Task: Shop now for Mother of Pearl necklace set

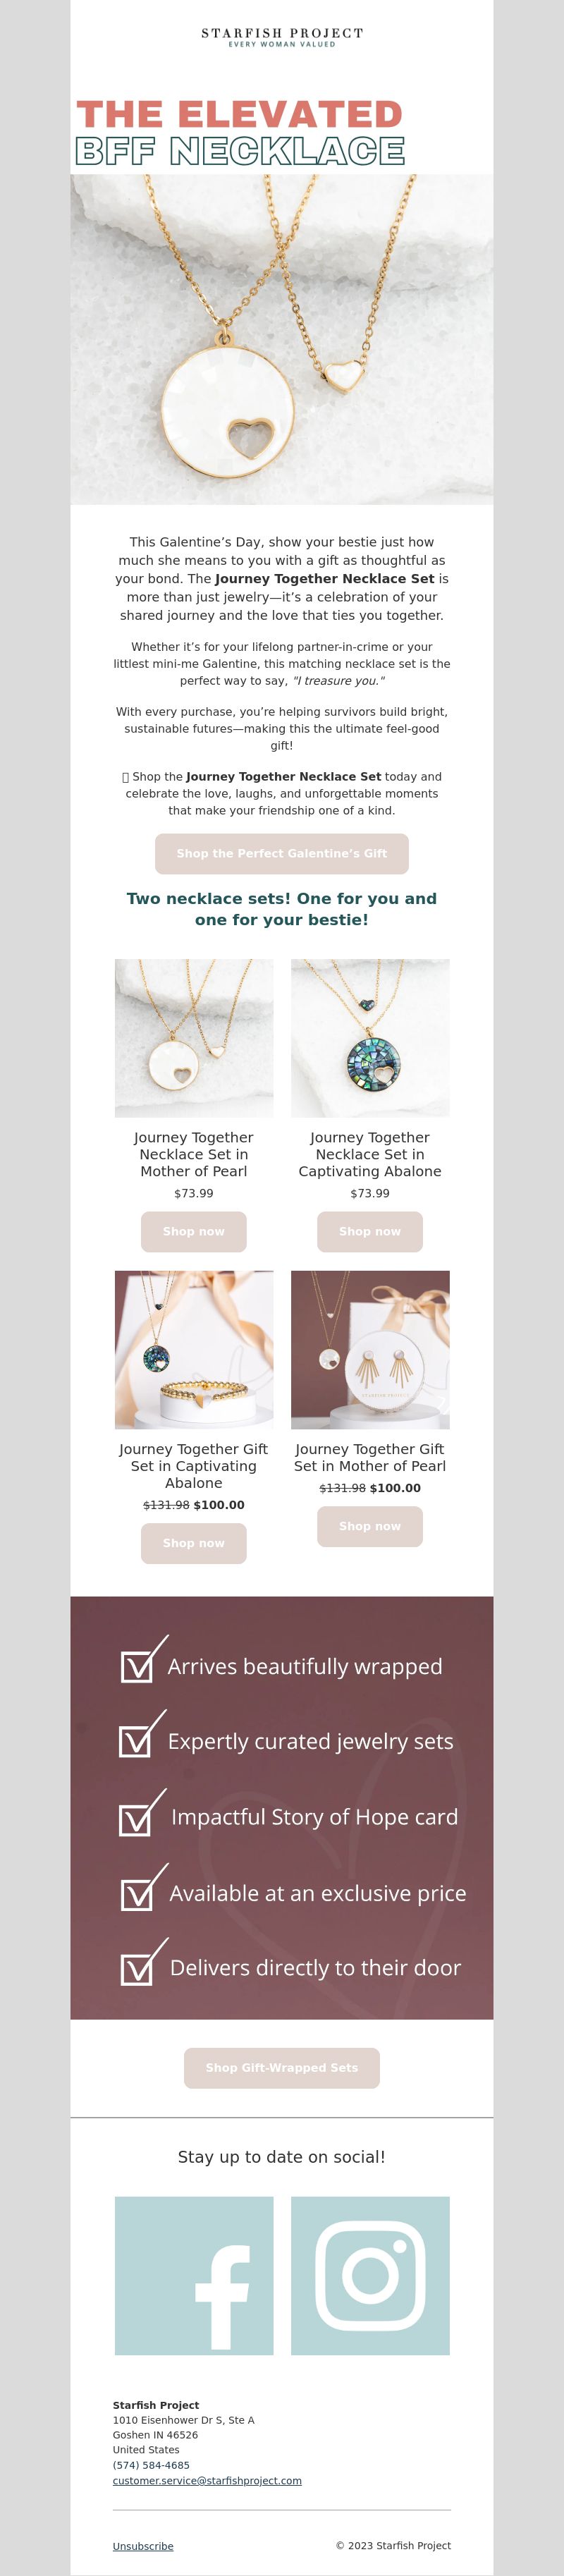Action: pyautogui.click(x=194, y=1231)
